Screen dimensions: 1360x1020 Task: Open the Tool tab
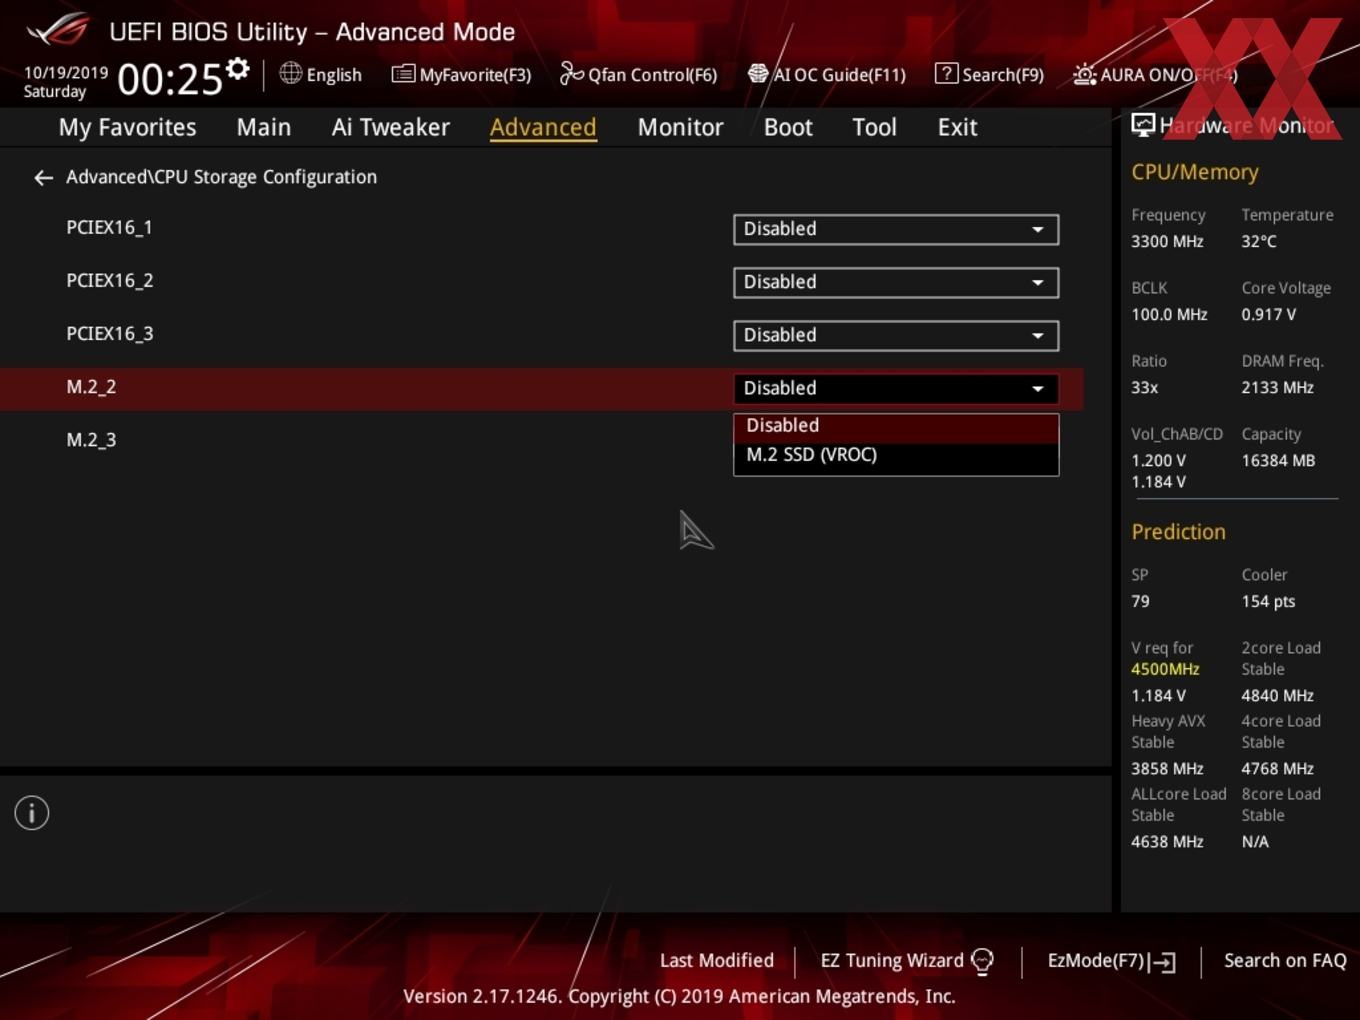pos(874,127)
